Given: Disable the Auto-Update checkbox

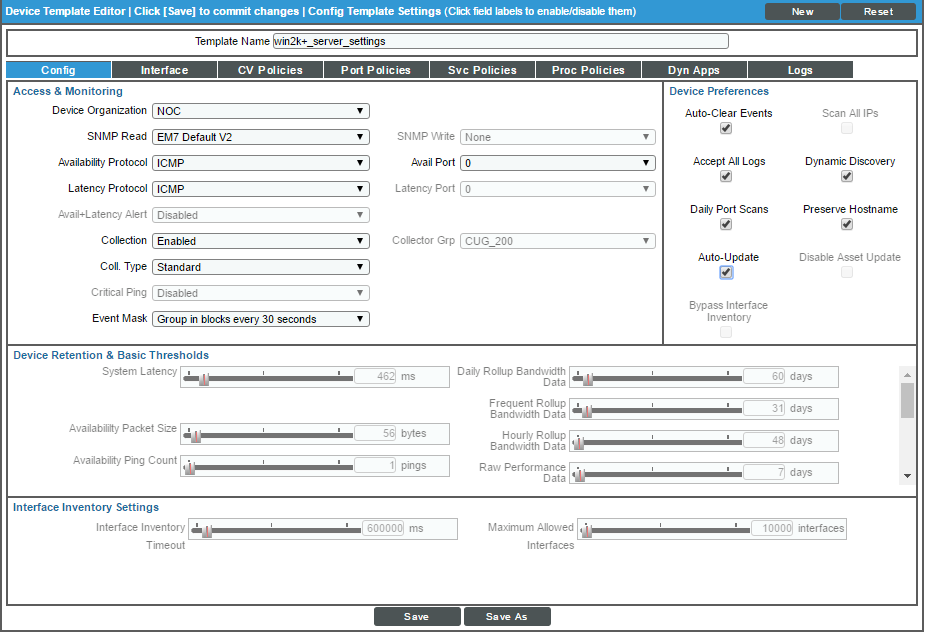Looking at the screenshot, I should (x=725, y=272).
